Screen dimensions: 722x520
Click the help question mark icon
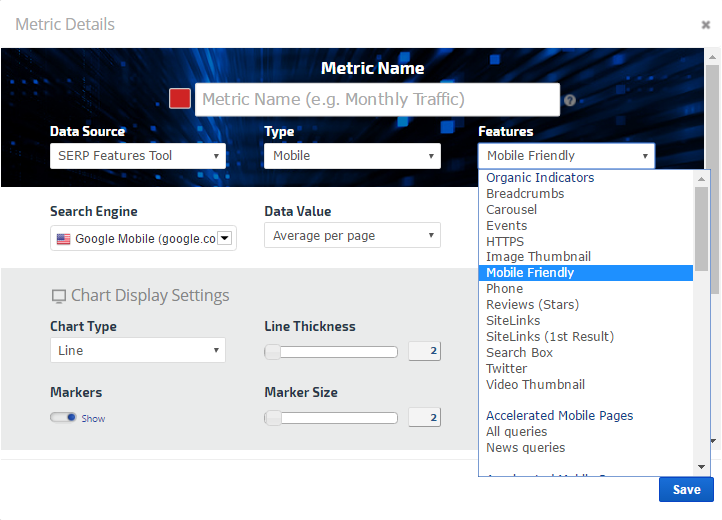[570, 100]
